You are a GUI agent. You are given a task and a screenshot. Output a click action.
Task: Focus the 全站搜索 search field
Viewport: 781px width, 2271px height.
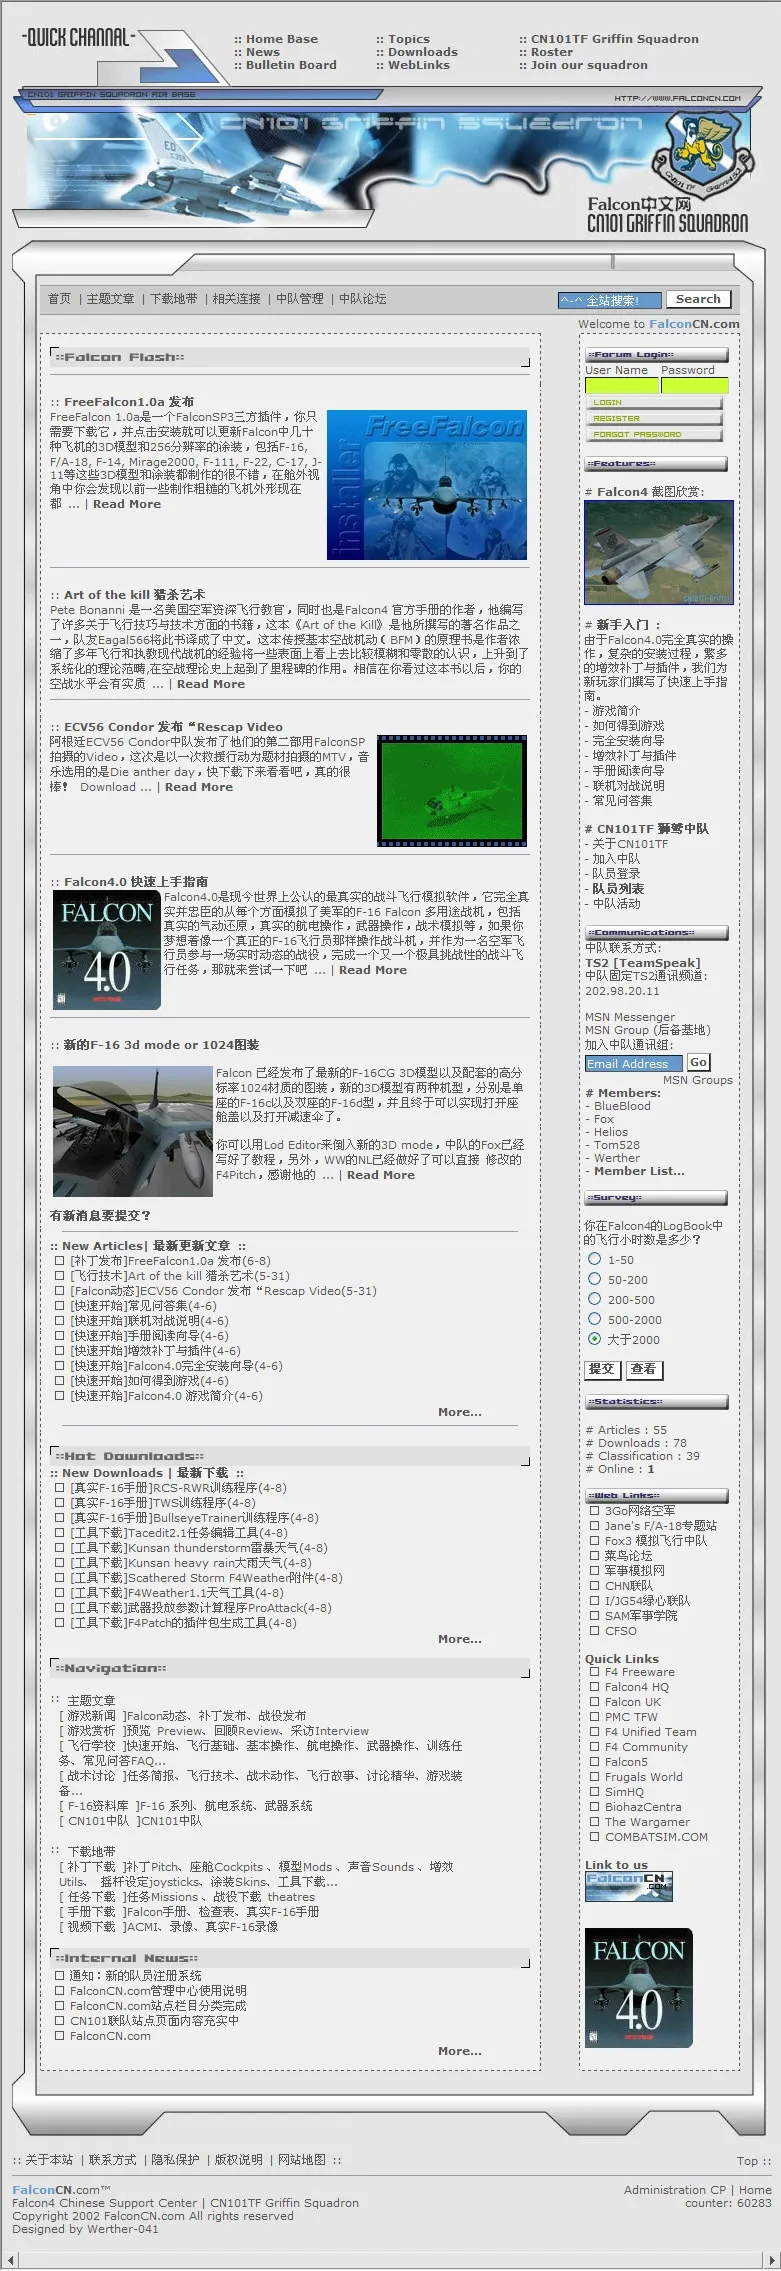click(610, 300)
